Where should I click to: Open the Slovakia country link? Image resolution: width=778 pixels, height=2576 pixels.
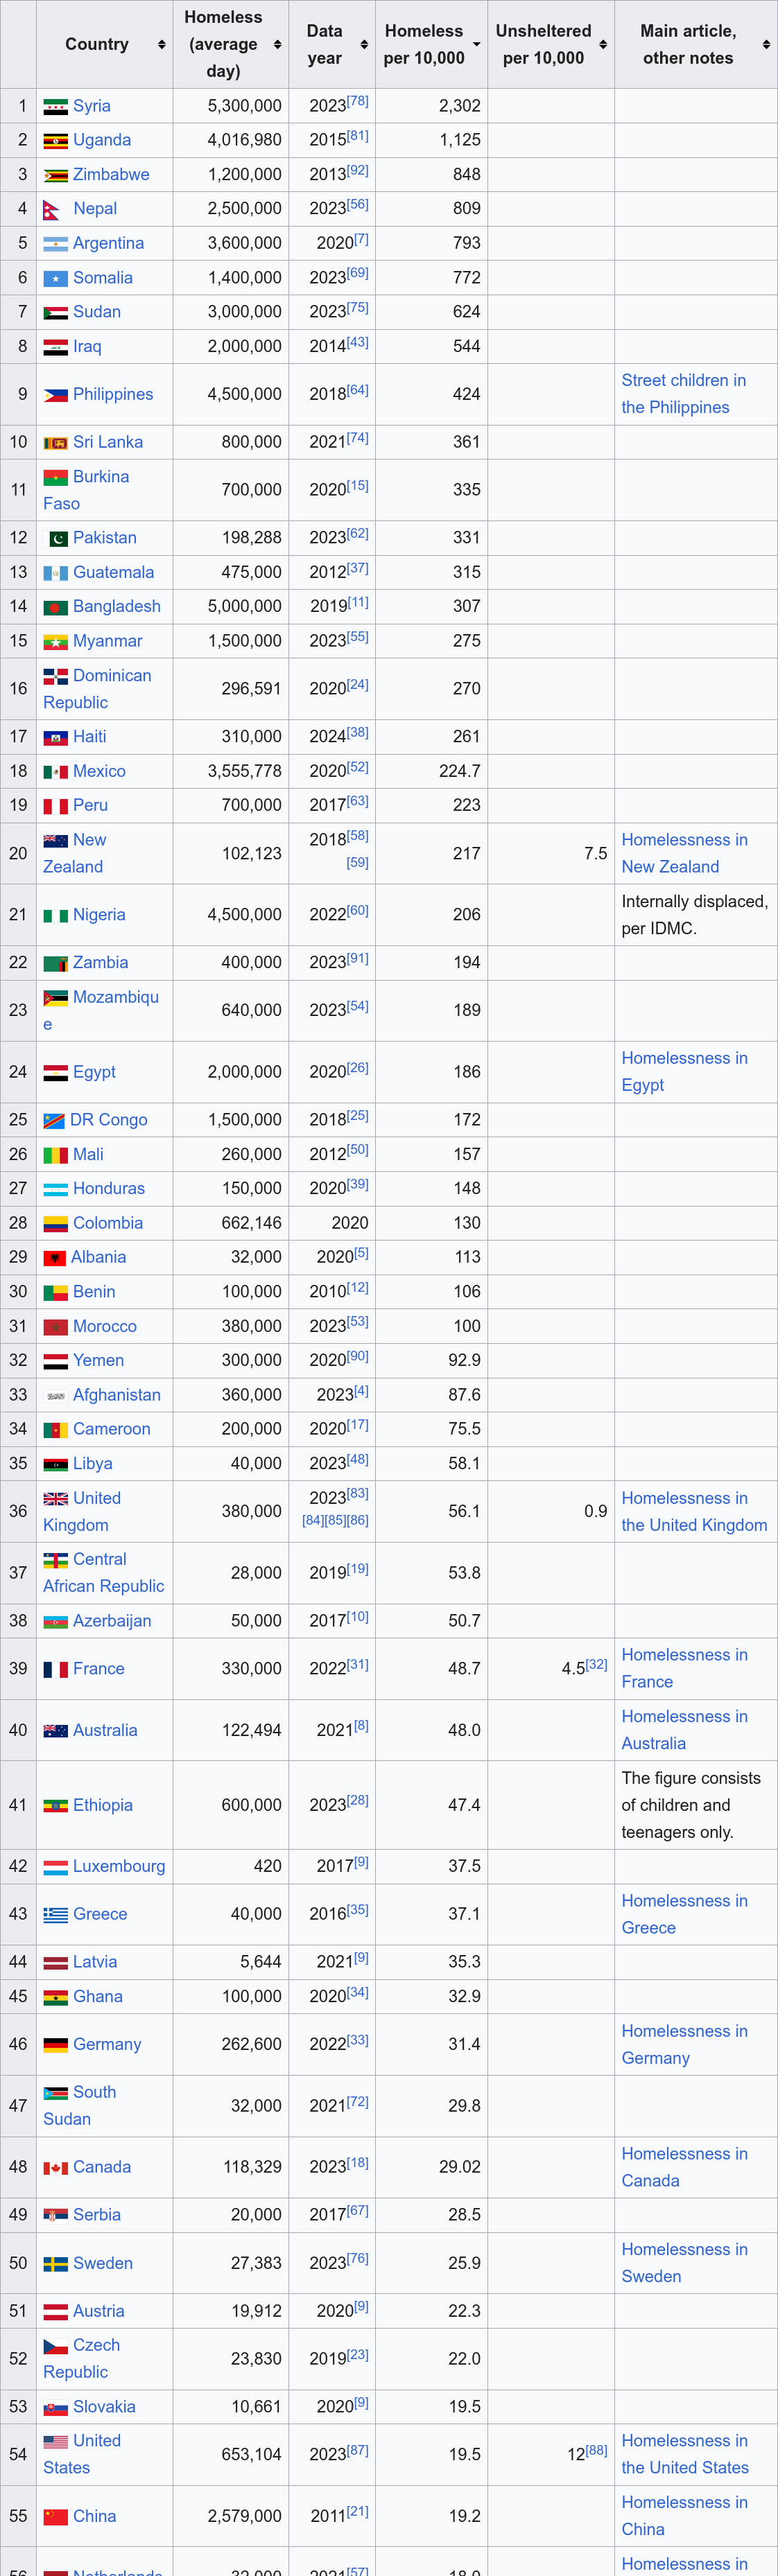(104, 2407)
